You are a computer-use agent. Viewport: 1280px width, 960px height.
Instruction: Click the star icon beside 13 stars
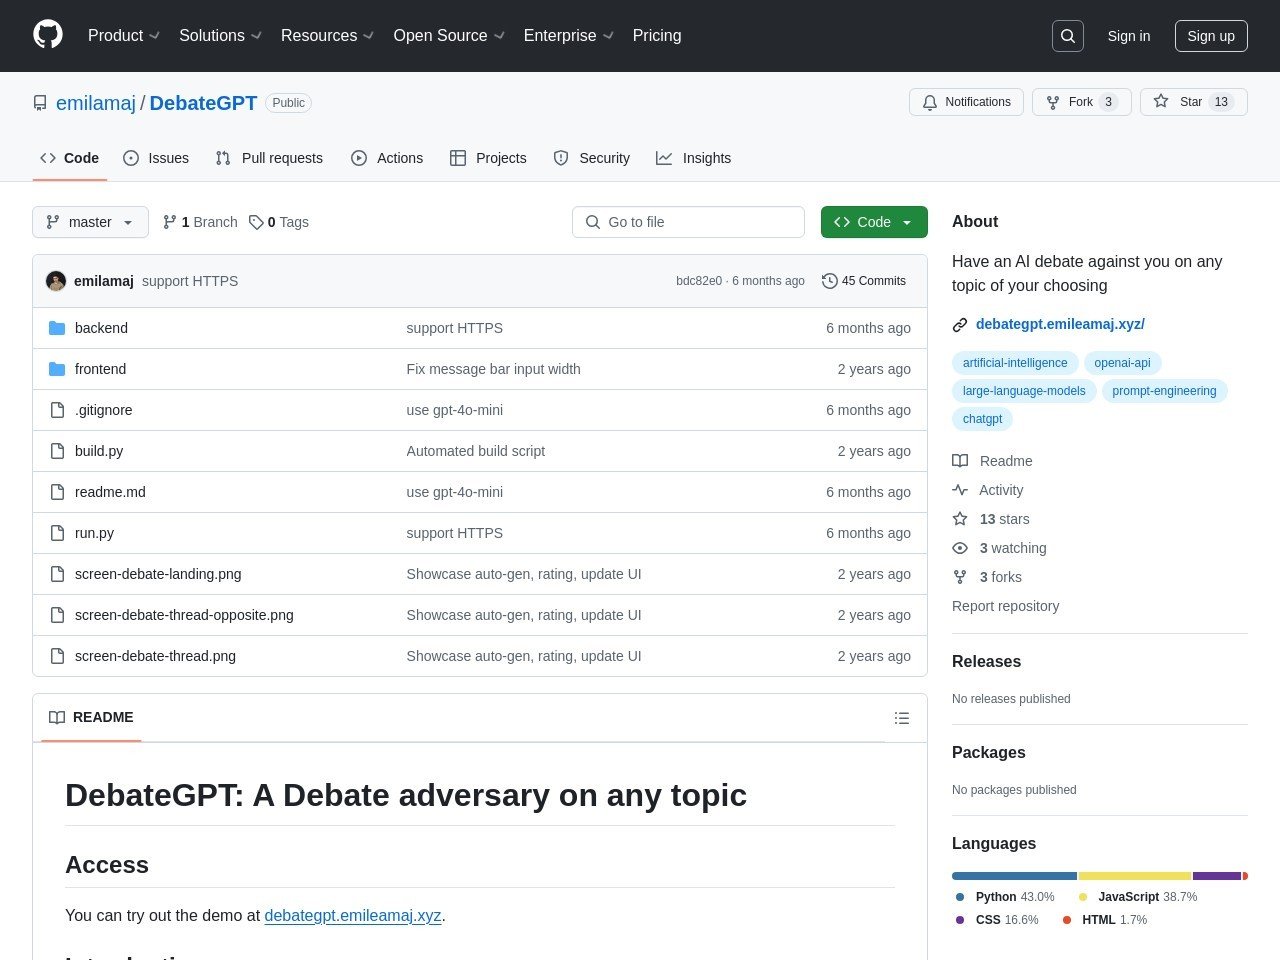[x=960, y=519]
